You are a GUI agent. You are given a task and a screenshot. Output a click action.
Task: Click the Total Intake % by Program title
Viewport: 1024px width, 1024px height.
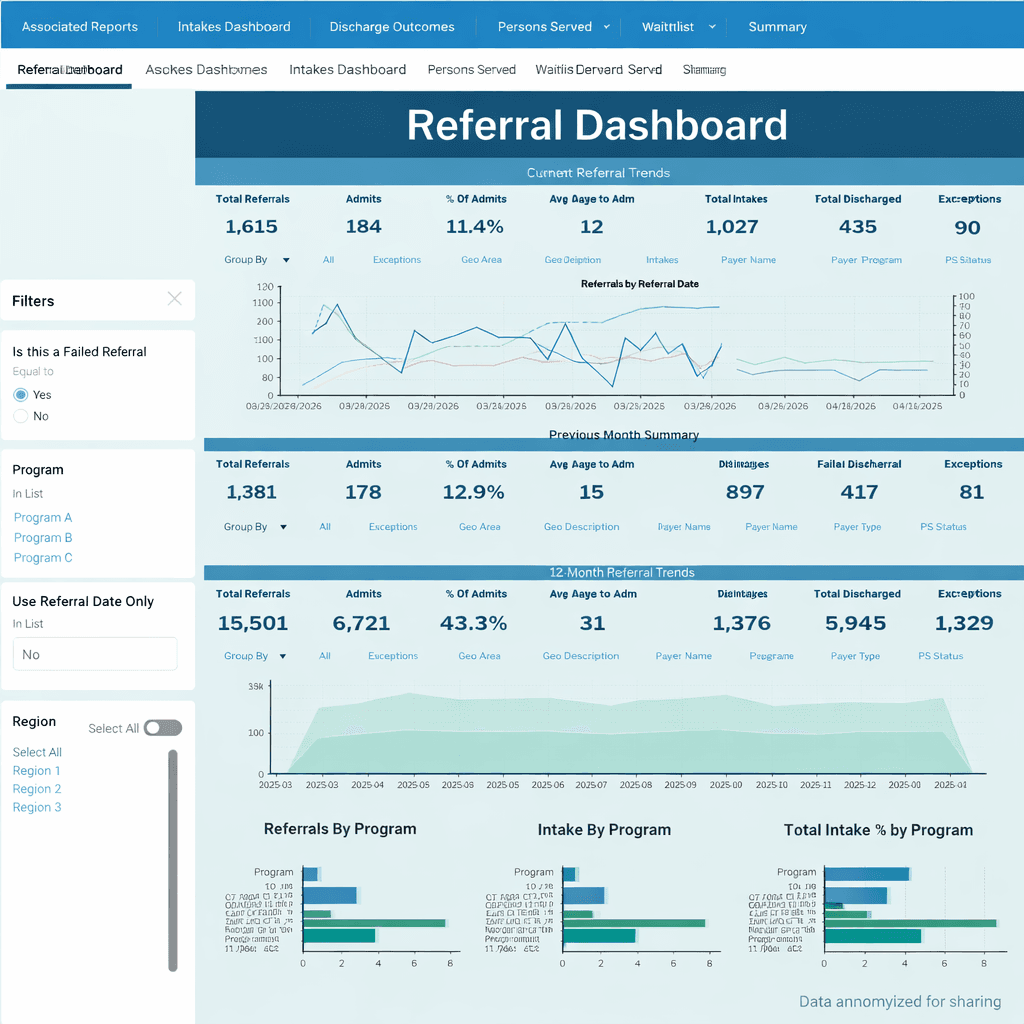[x=878, y=830]
